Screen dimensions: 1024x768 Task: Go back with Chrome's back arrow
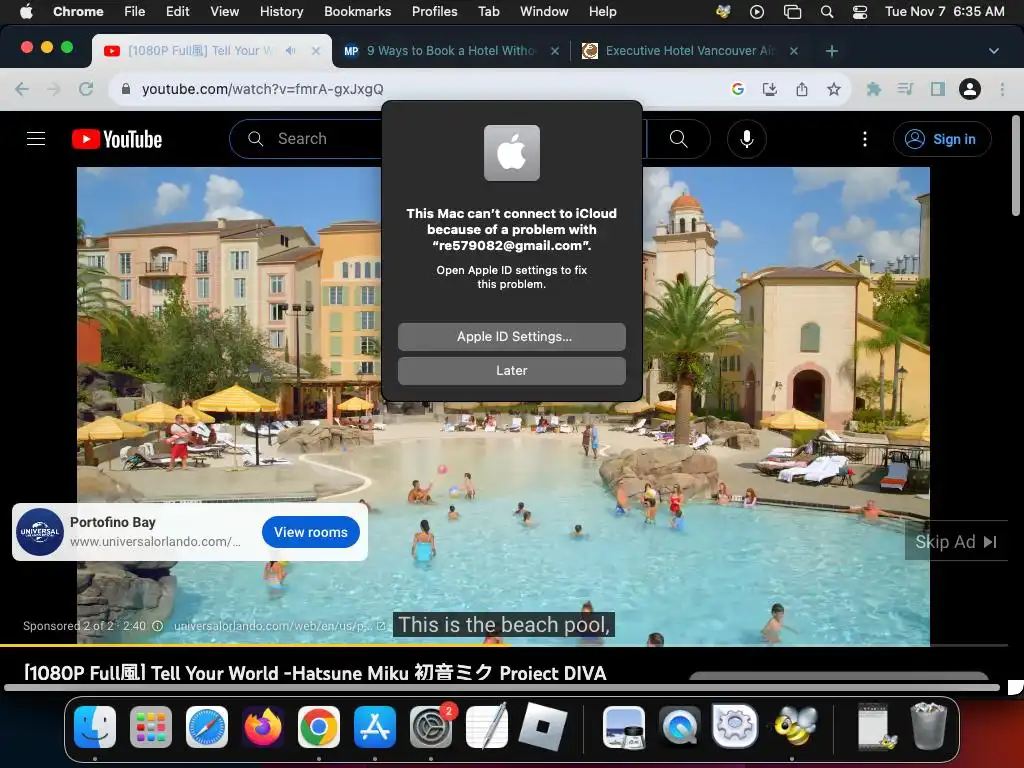point(22,89)
